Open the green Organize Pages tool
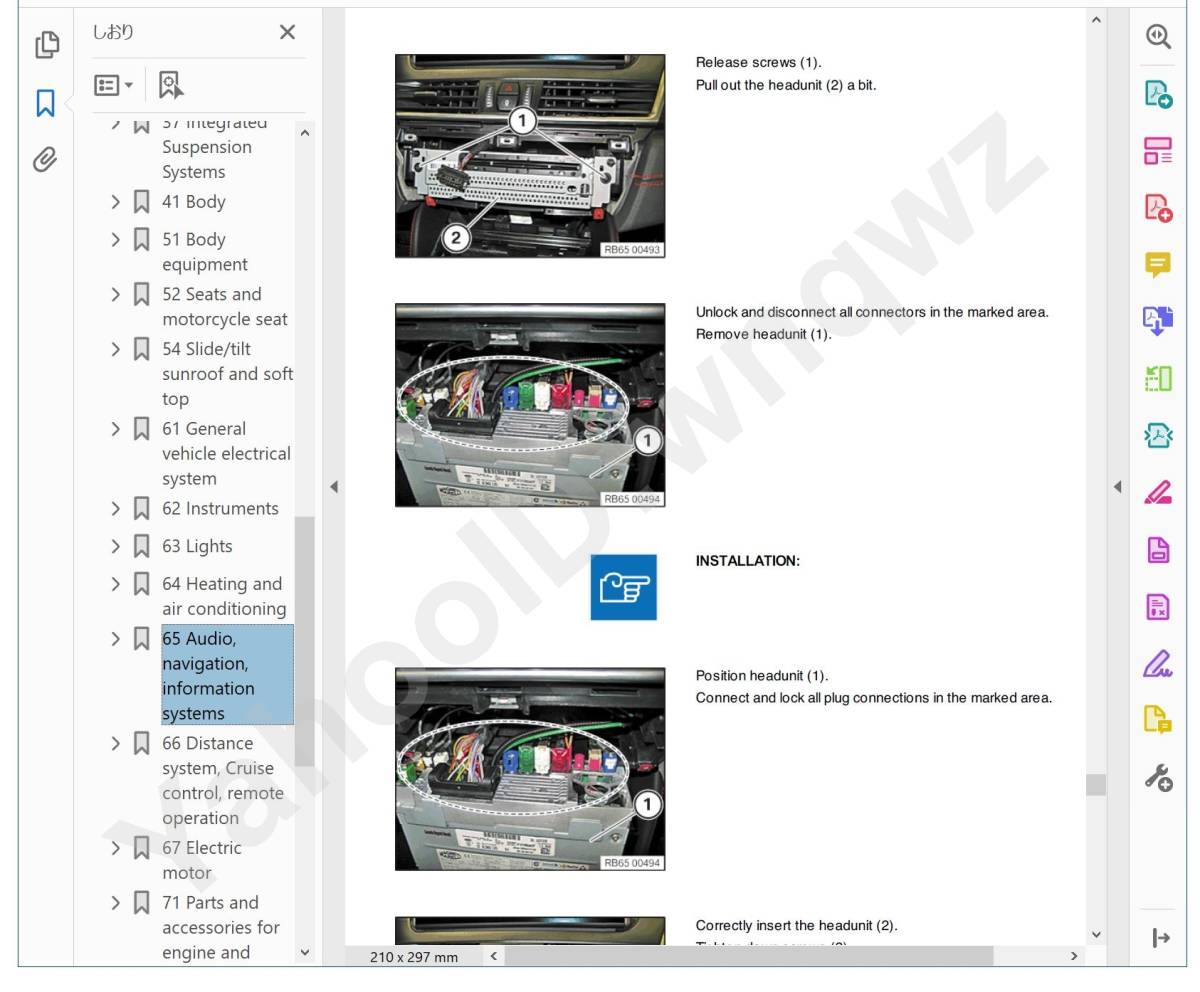Screen dimensions: 1200x992 coord(1158,378)
